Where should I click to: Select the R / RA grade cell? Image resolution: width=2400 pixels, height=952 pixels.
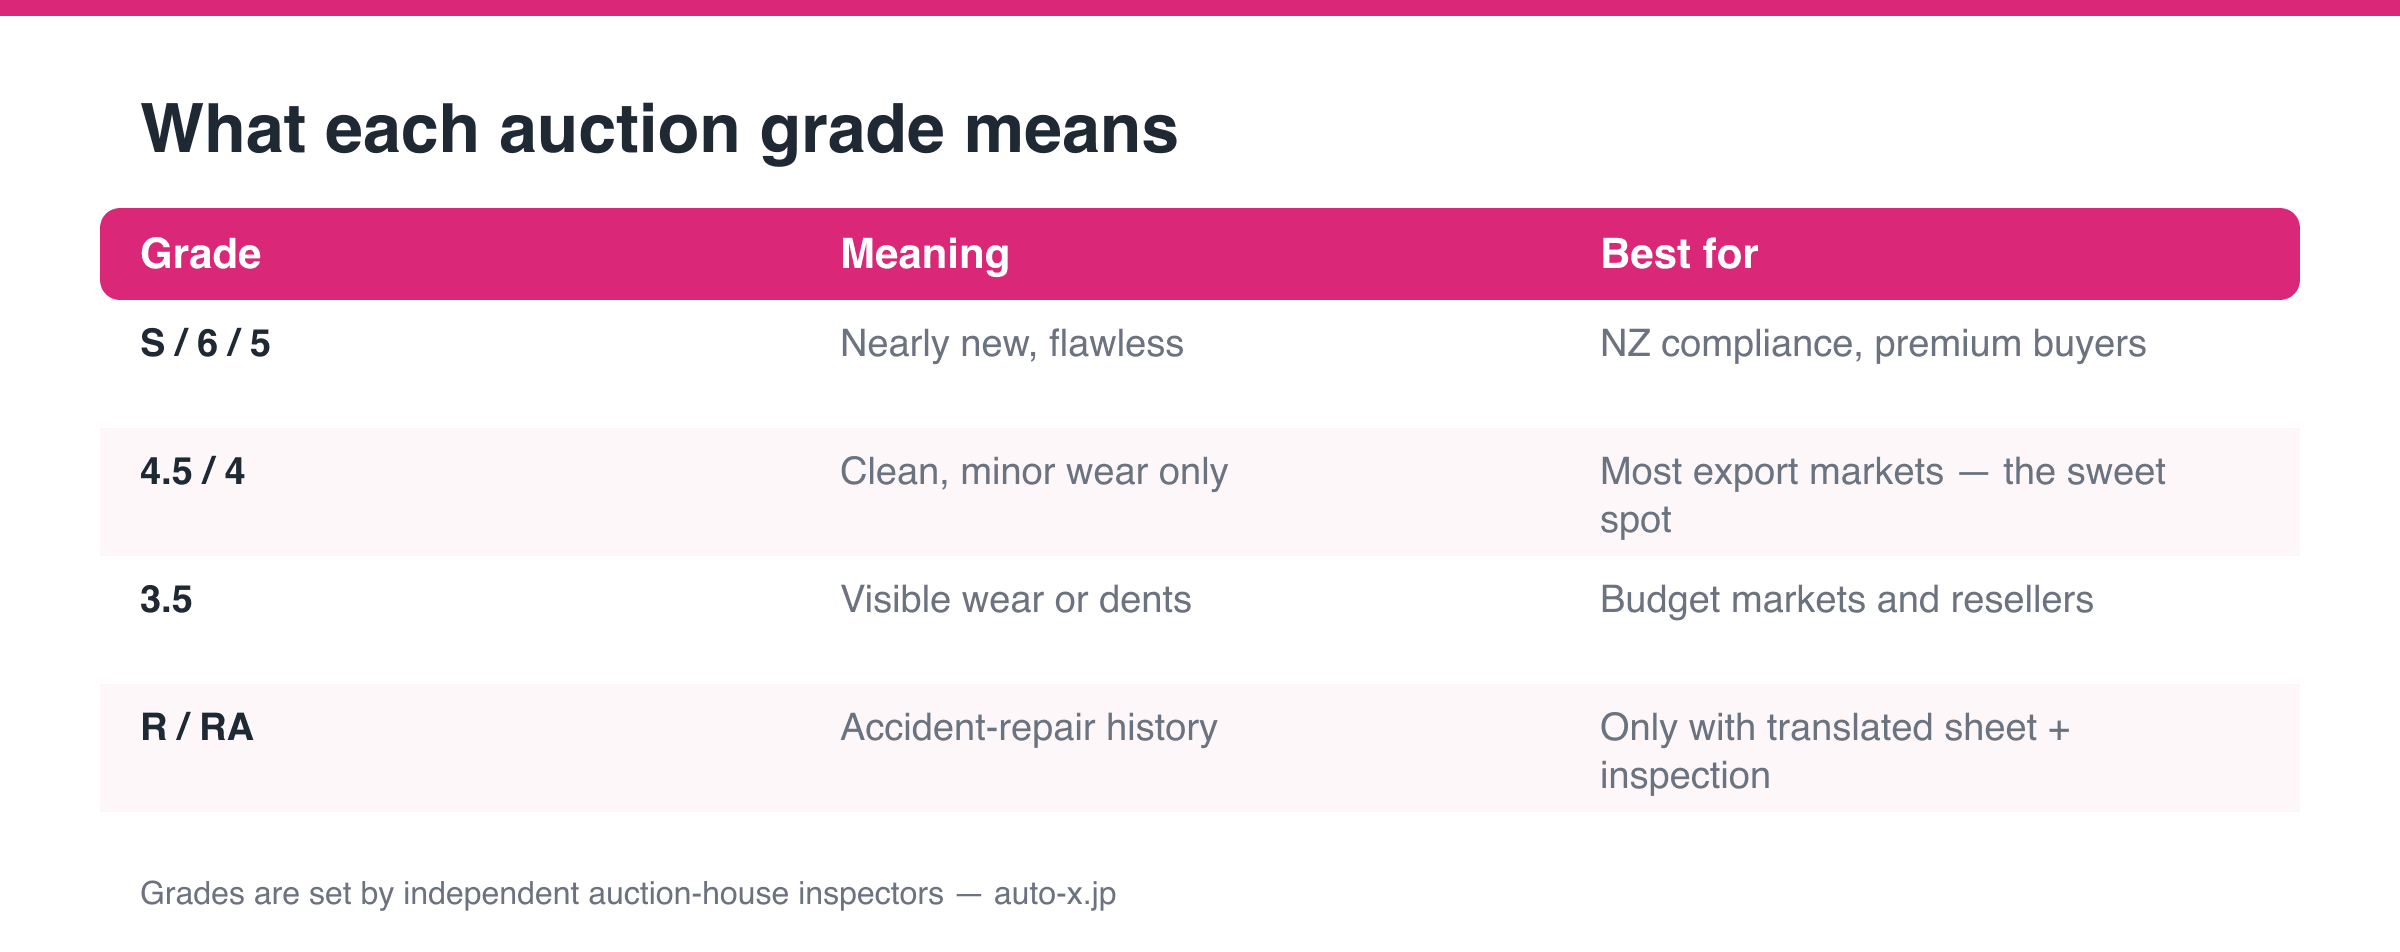point(197,728)
